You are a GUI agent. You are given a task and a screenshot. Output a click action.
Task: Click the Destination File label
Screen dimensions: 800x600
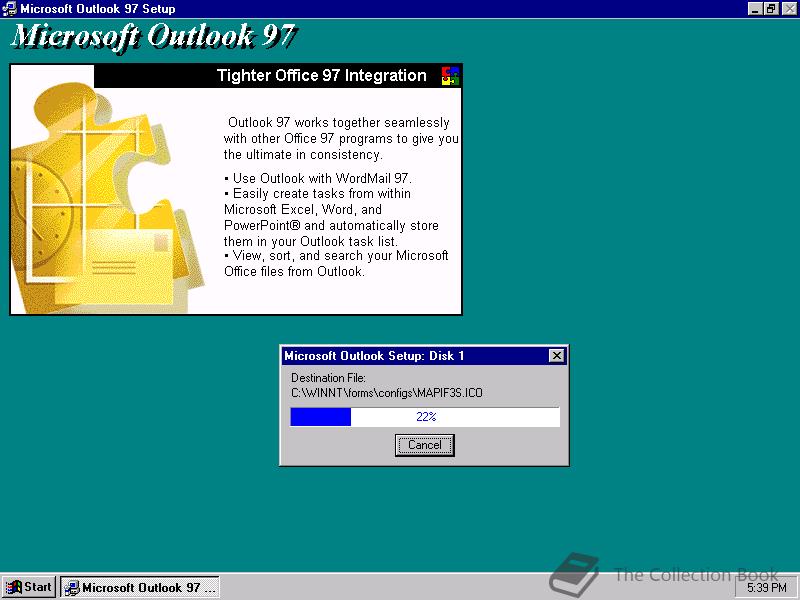point(328,378)
